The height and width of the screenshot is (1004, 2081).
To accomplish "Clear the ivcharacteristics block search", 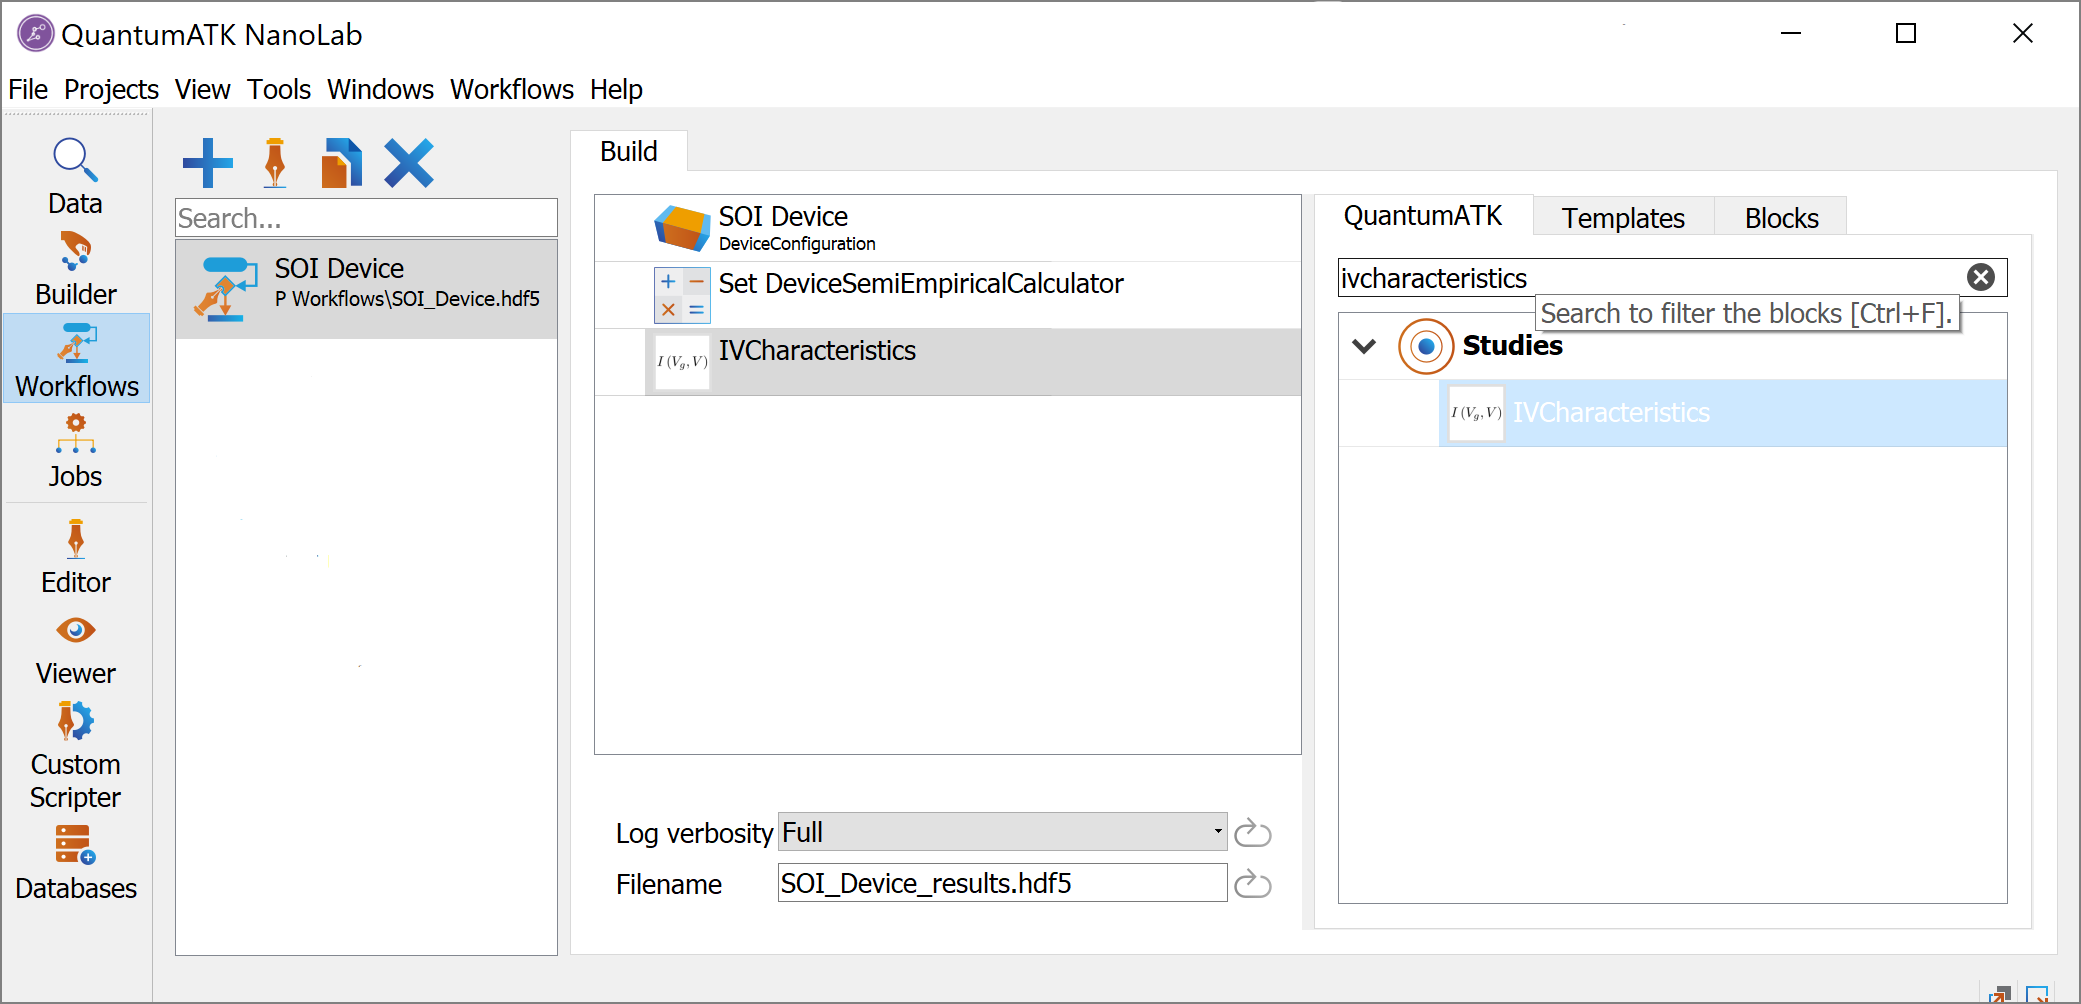I will tap(1980, 277).
